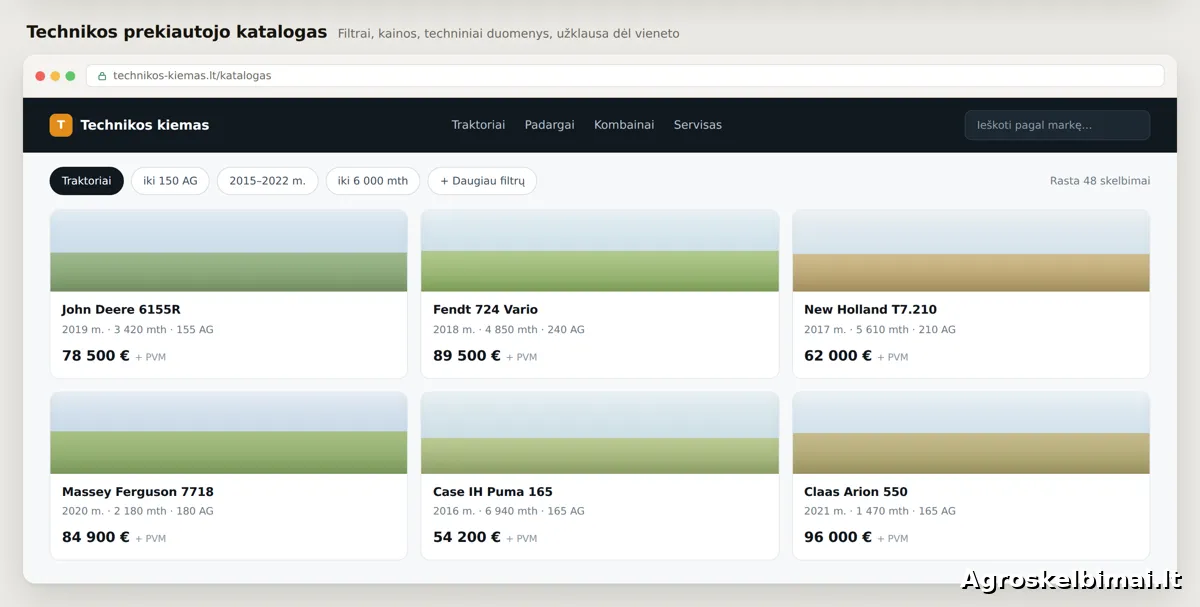Click the 54 200 € price
Viewport: 1200px width, 607px height.
(467, 538)
